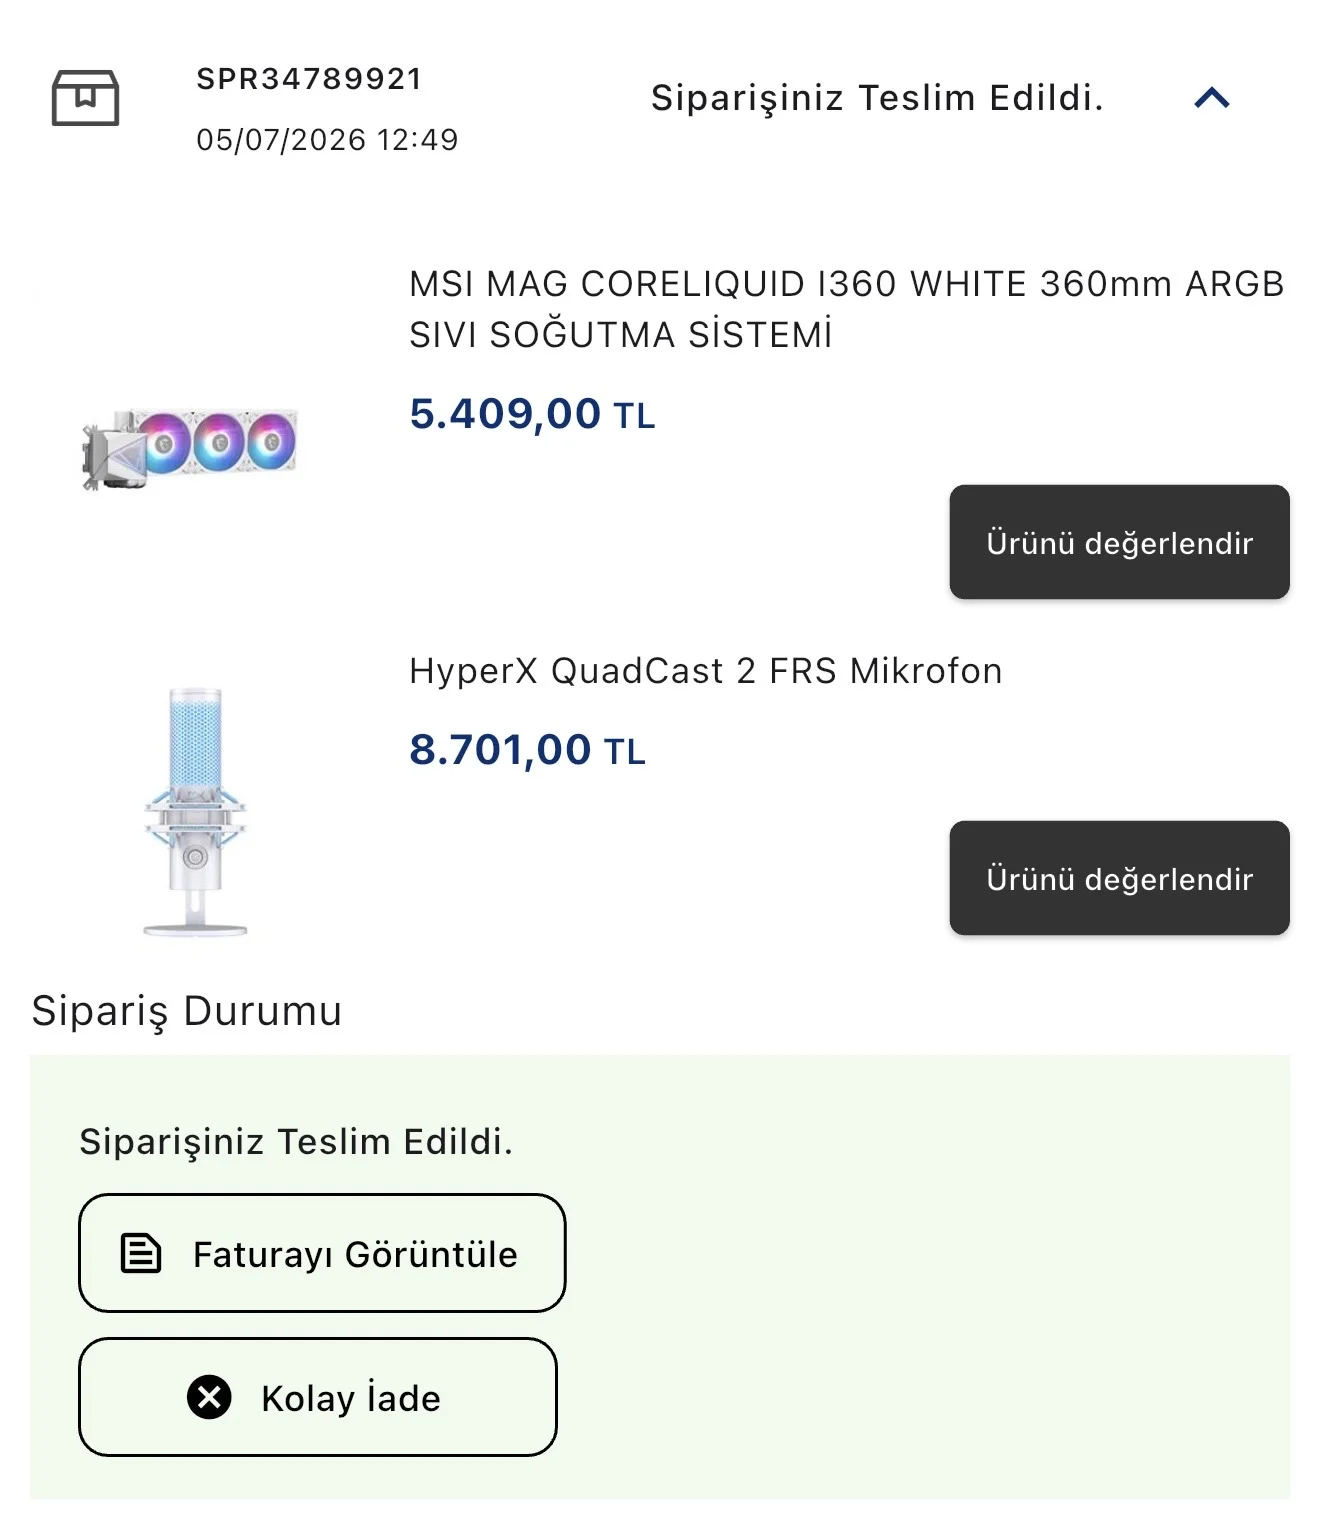Collapse the order details with the chevron
Viewport: 1320px width, 1540px height.
click(x=1211, y=98)
